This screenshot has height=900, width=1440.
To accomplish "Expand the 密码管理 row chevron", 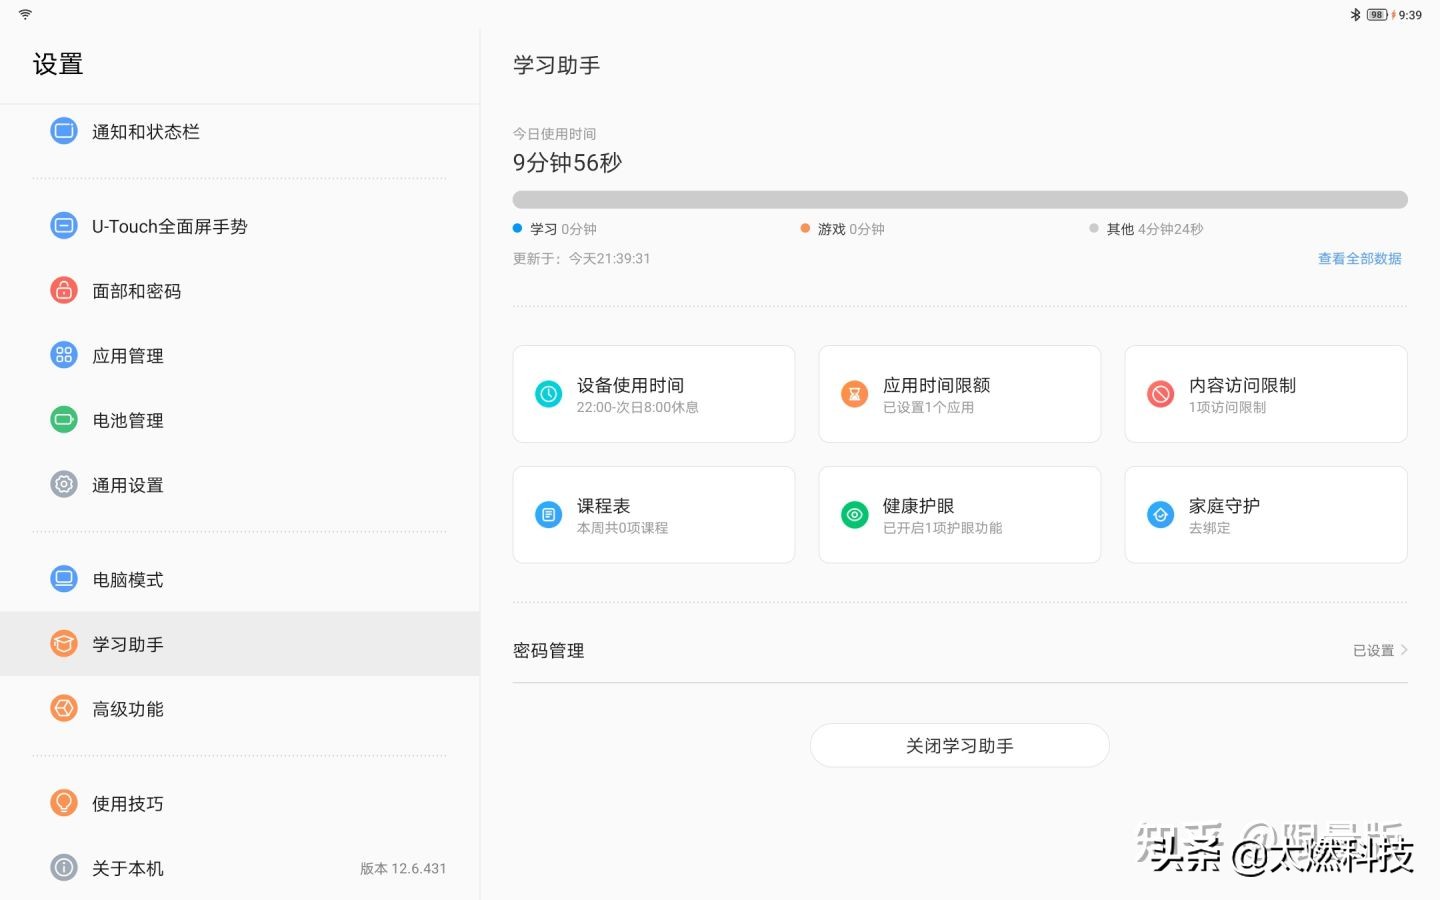I will (1404, 650).
